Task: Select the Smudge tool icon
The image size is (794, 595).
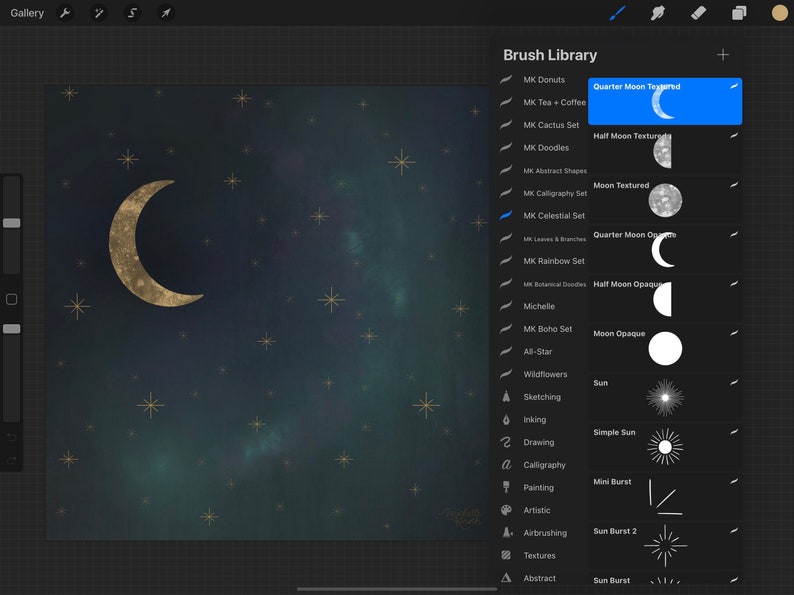Action: (x=657, y=13)
